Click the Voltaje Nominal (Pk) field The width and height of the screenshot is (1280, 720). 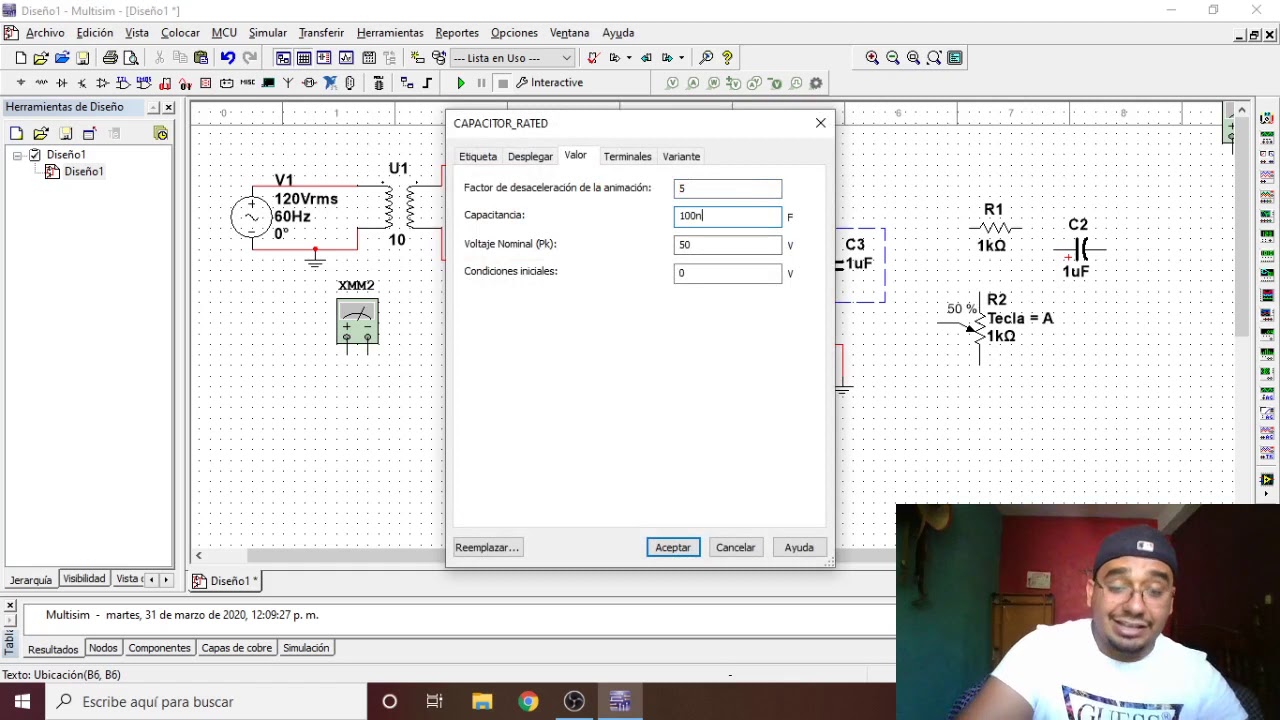click(728, 245)
